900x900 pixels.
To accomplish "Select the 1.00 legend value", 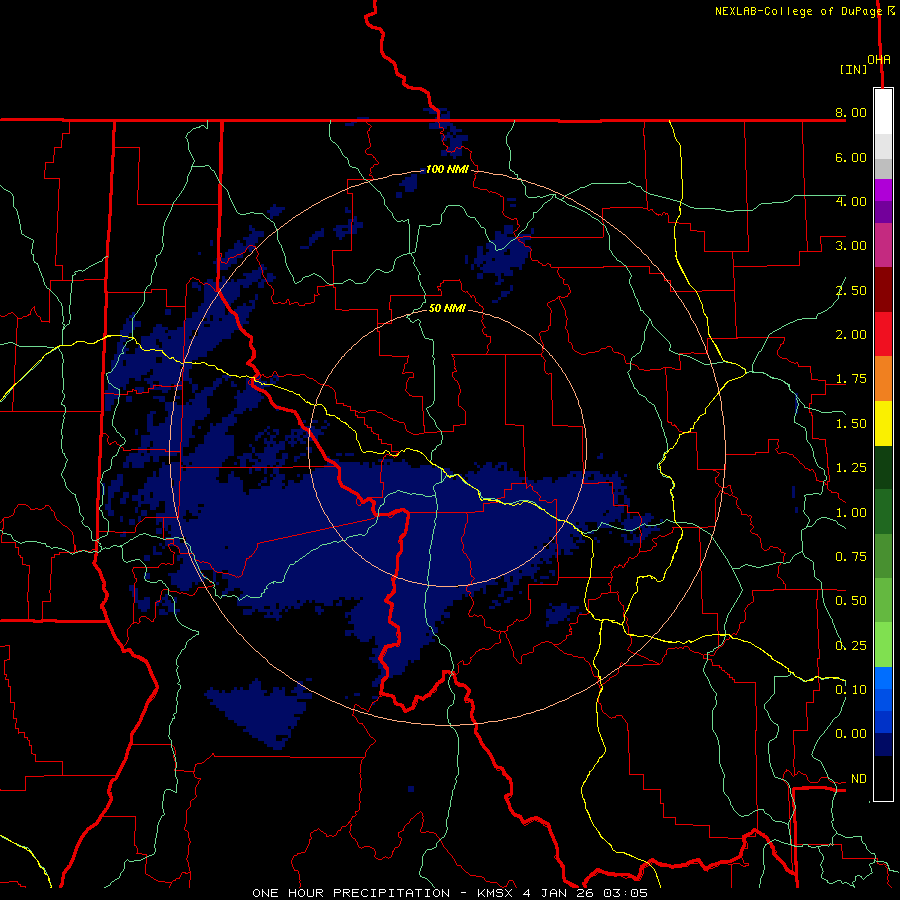I will coord(851,513).
